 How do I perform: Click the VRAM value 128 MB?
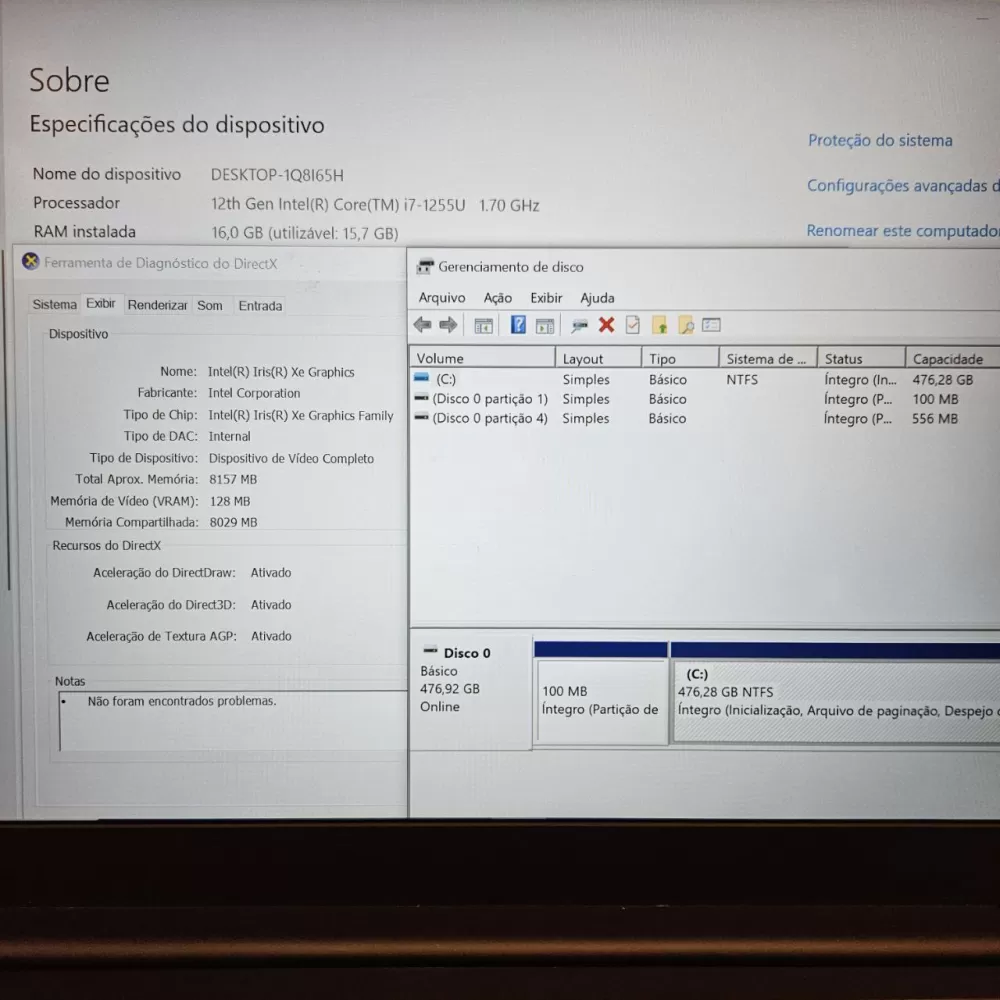(x=230, y=501)
